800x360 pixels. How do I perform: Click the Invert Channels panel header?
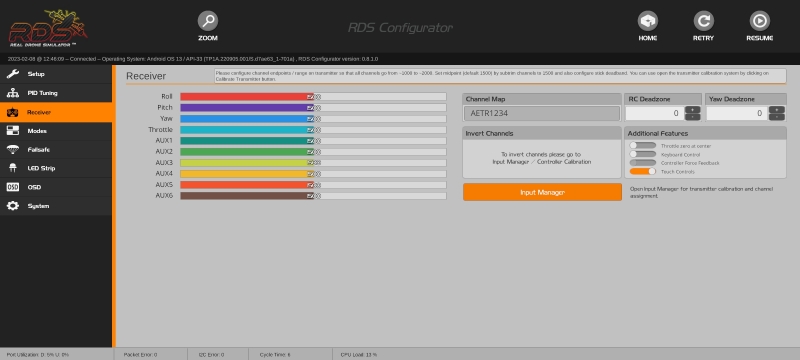tap(542, 133)
